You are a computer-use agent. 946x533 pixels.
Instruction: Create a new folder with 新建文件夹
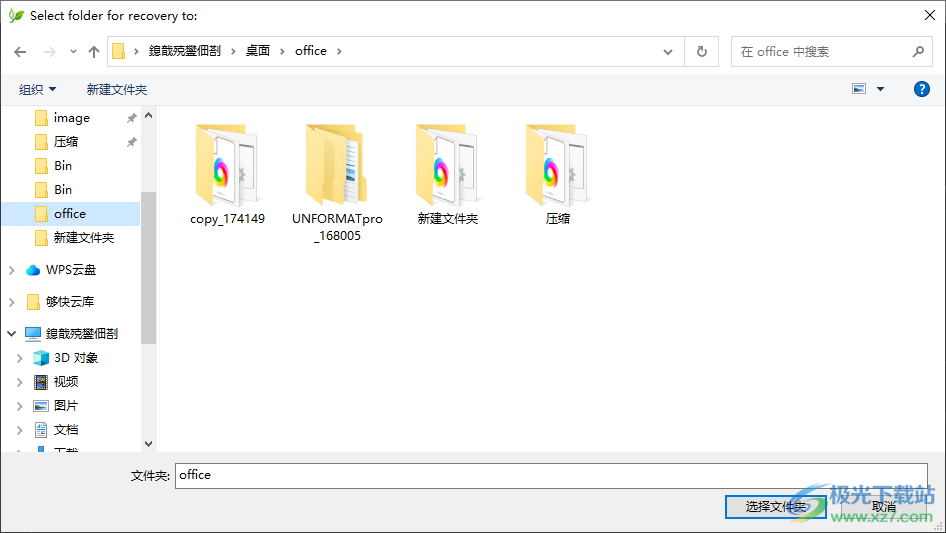[116, 89]
